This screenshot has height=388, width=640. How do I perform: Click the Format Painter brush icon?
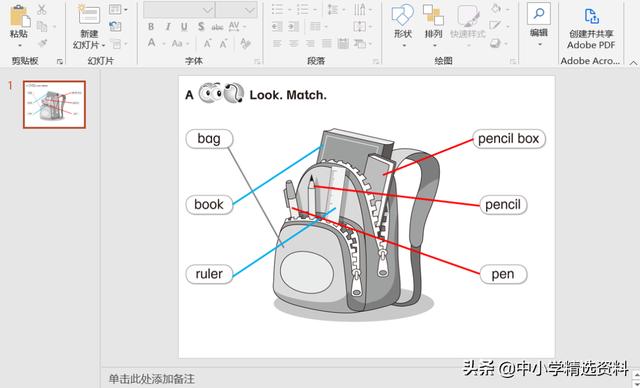coord(42,43)
